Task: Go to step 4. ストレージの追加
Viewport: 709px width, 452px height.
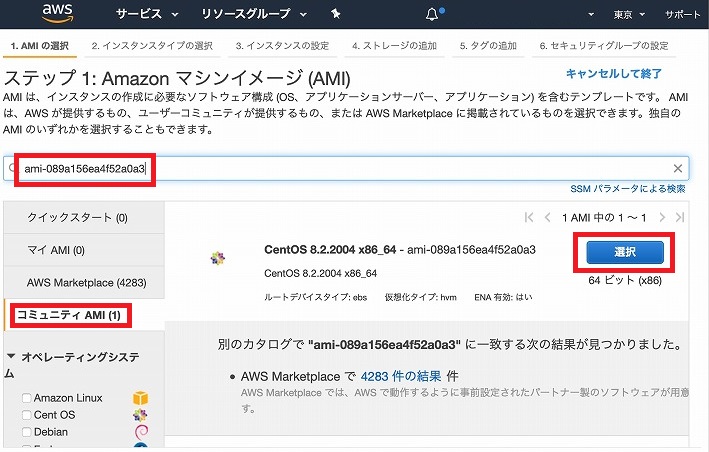Action: coord(394,46)
